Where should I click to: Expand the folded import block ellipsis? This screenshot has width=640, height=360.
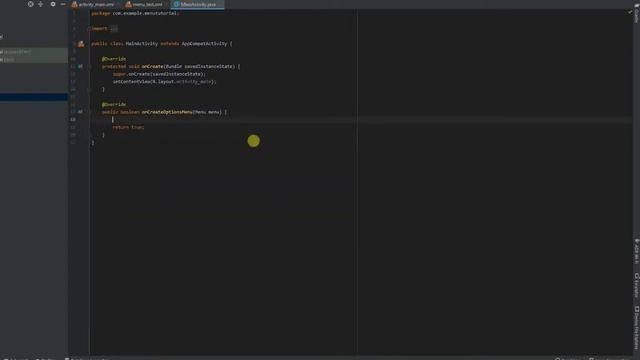(114, 29)
